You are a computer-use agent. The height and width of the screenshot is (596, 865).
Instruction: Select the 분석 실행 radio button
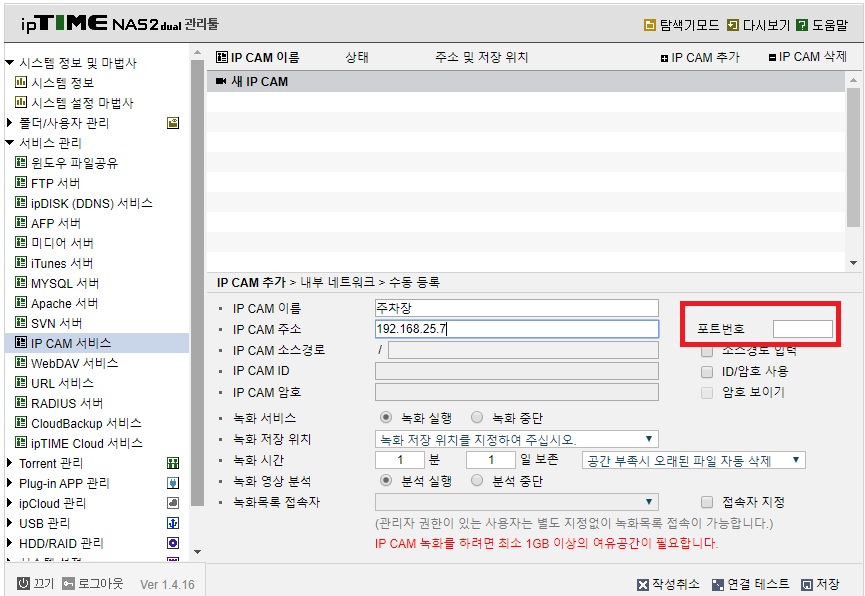(386, 480)
